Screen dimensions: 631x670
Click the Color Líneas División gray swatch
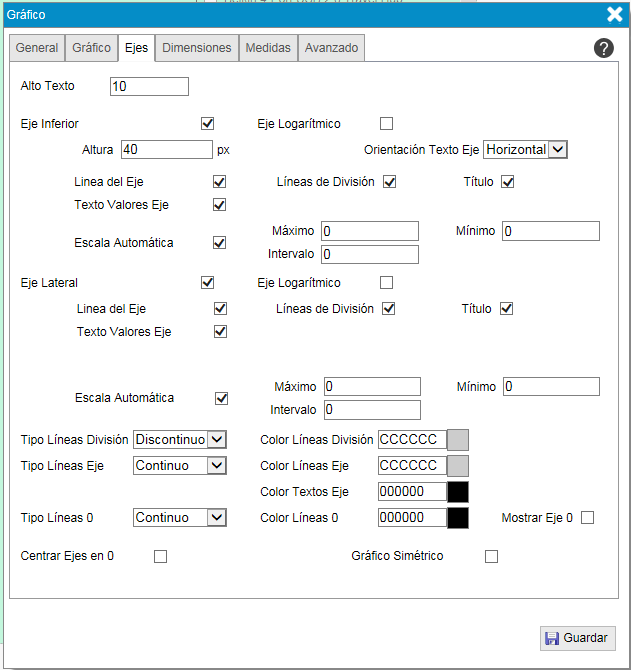pyautogui.click(x=457, y=439)
